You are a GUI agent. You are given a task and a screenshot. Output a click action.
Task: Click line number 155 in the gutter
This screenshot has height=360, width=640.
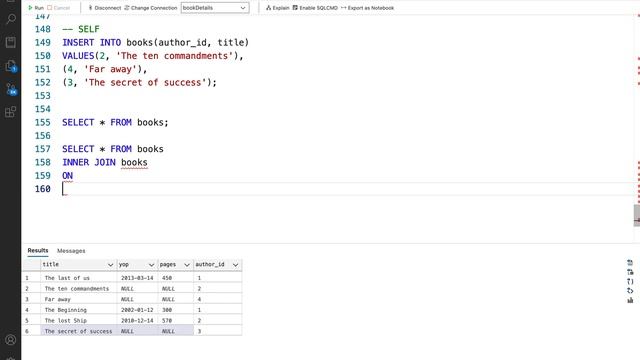pos(42,122)
